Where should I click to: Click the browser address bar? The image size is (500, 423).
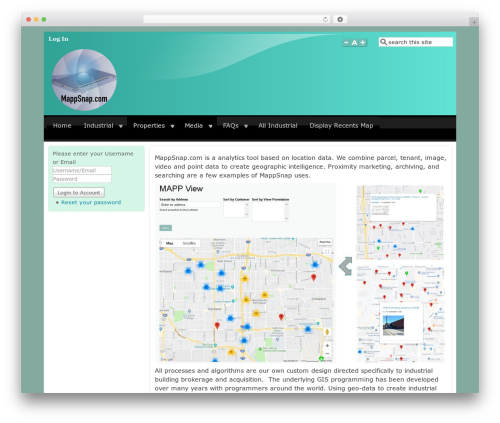click(x=237, y=19)
